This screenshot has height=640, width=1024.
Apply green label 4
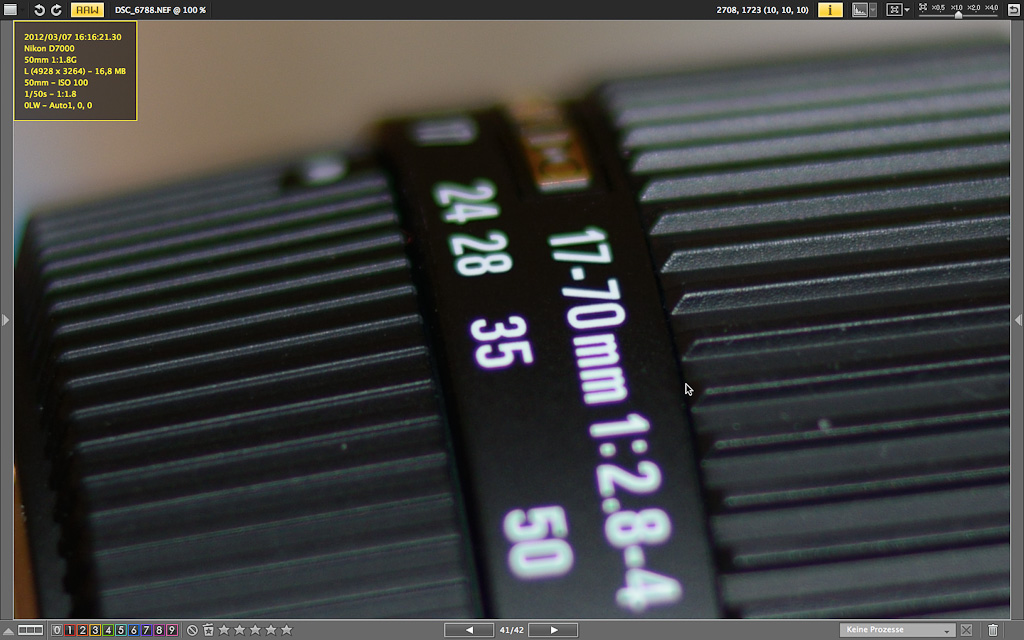pyautogui.click(x=108, y=630)
